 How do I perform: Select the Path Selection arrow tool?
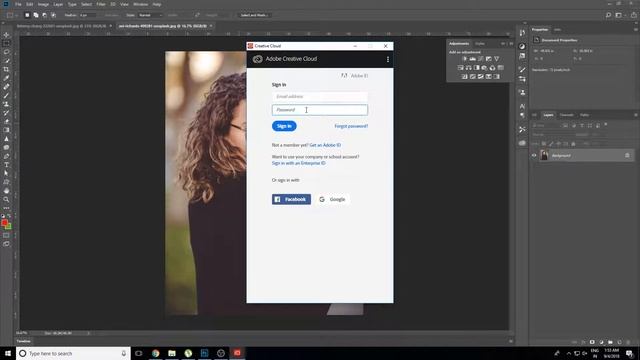click(x=6, y=173)
